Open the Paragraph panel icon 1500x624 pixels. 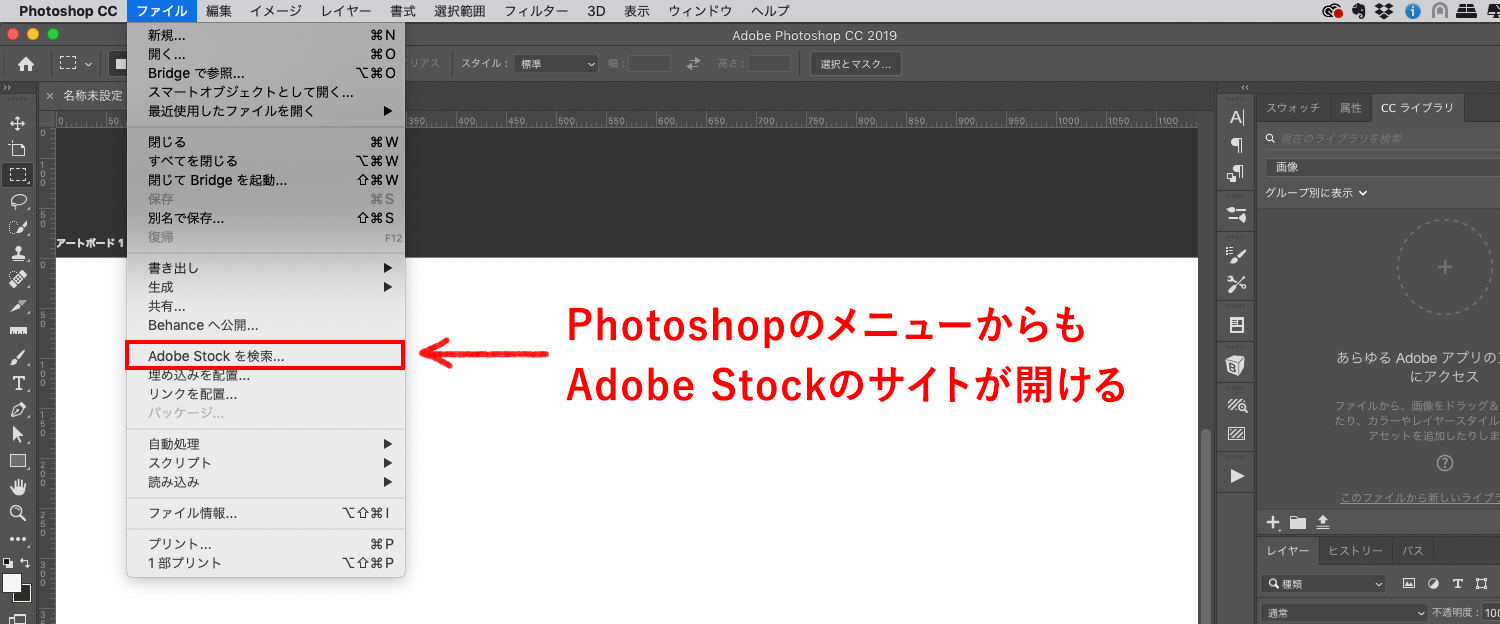coord(1237,146)
